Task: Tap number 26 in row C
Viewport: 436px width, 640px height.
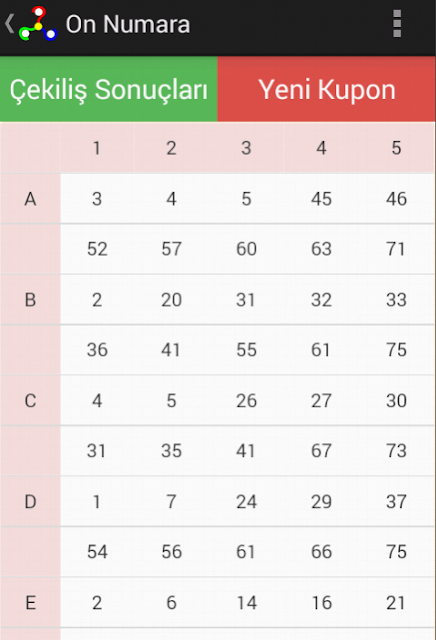Action: pyautogui.click(x=246, y=400)
